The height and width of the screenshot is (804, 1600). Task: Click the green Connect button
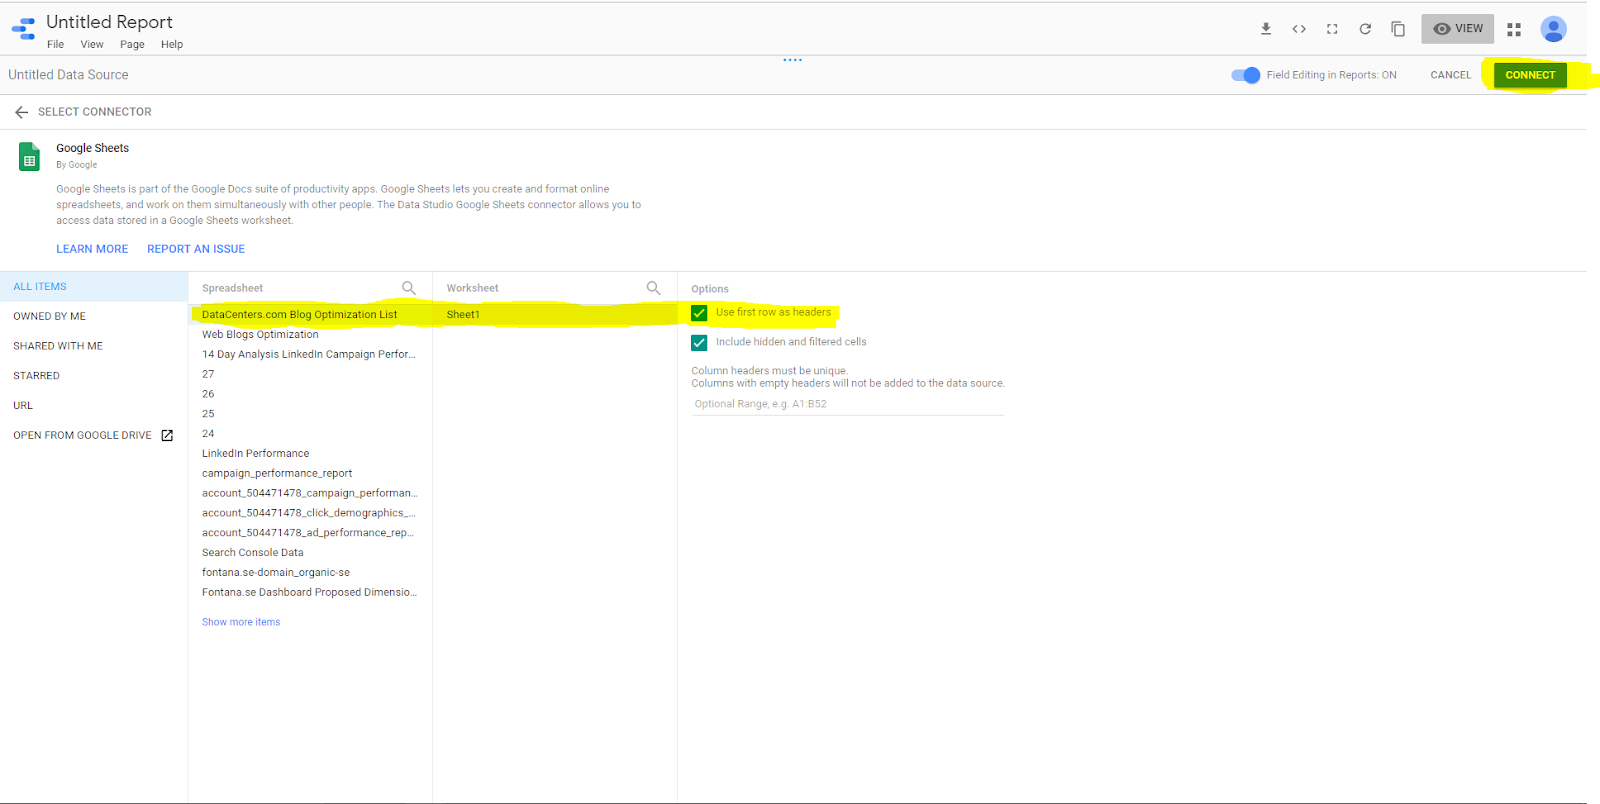tap(1530, 75)
